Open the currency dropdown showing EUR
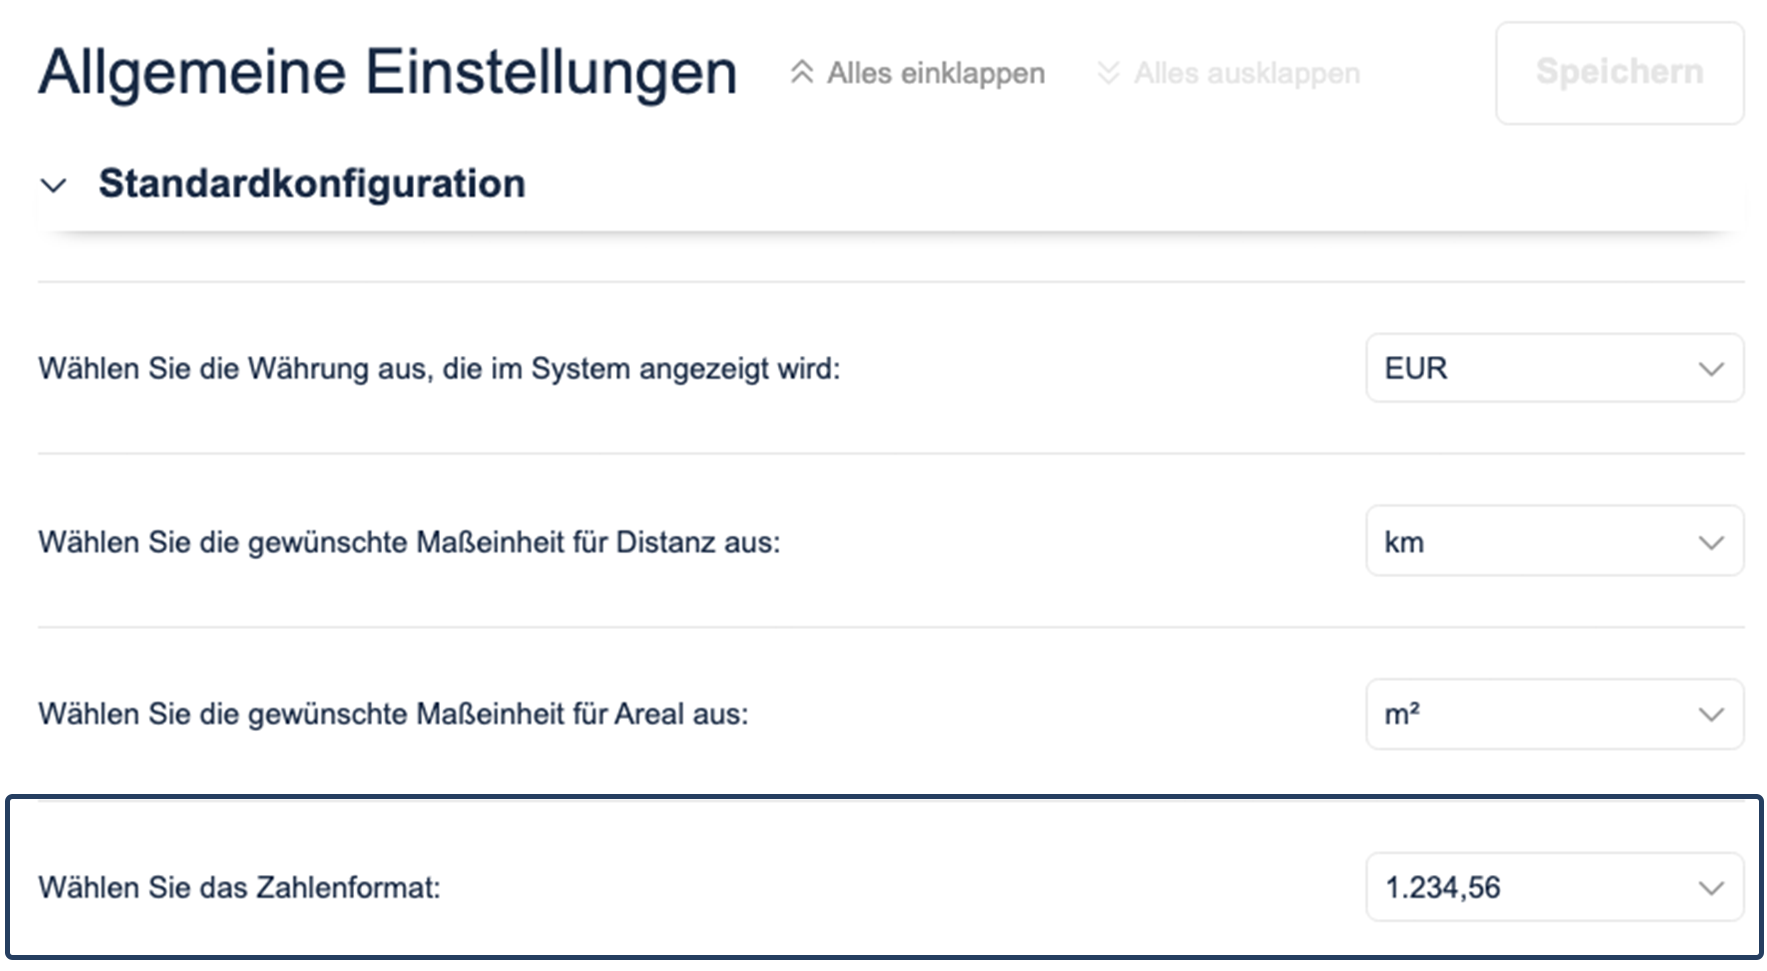The image size is (1767, 971). 1540,368
